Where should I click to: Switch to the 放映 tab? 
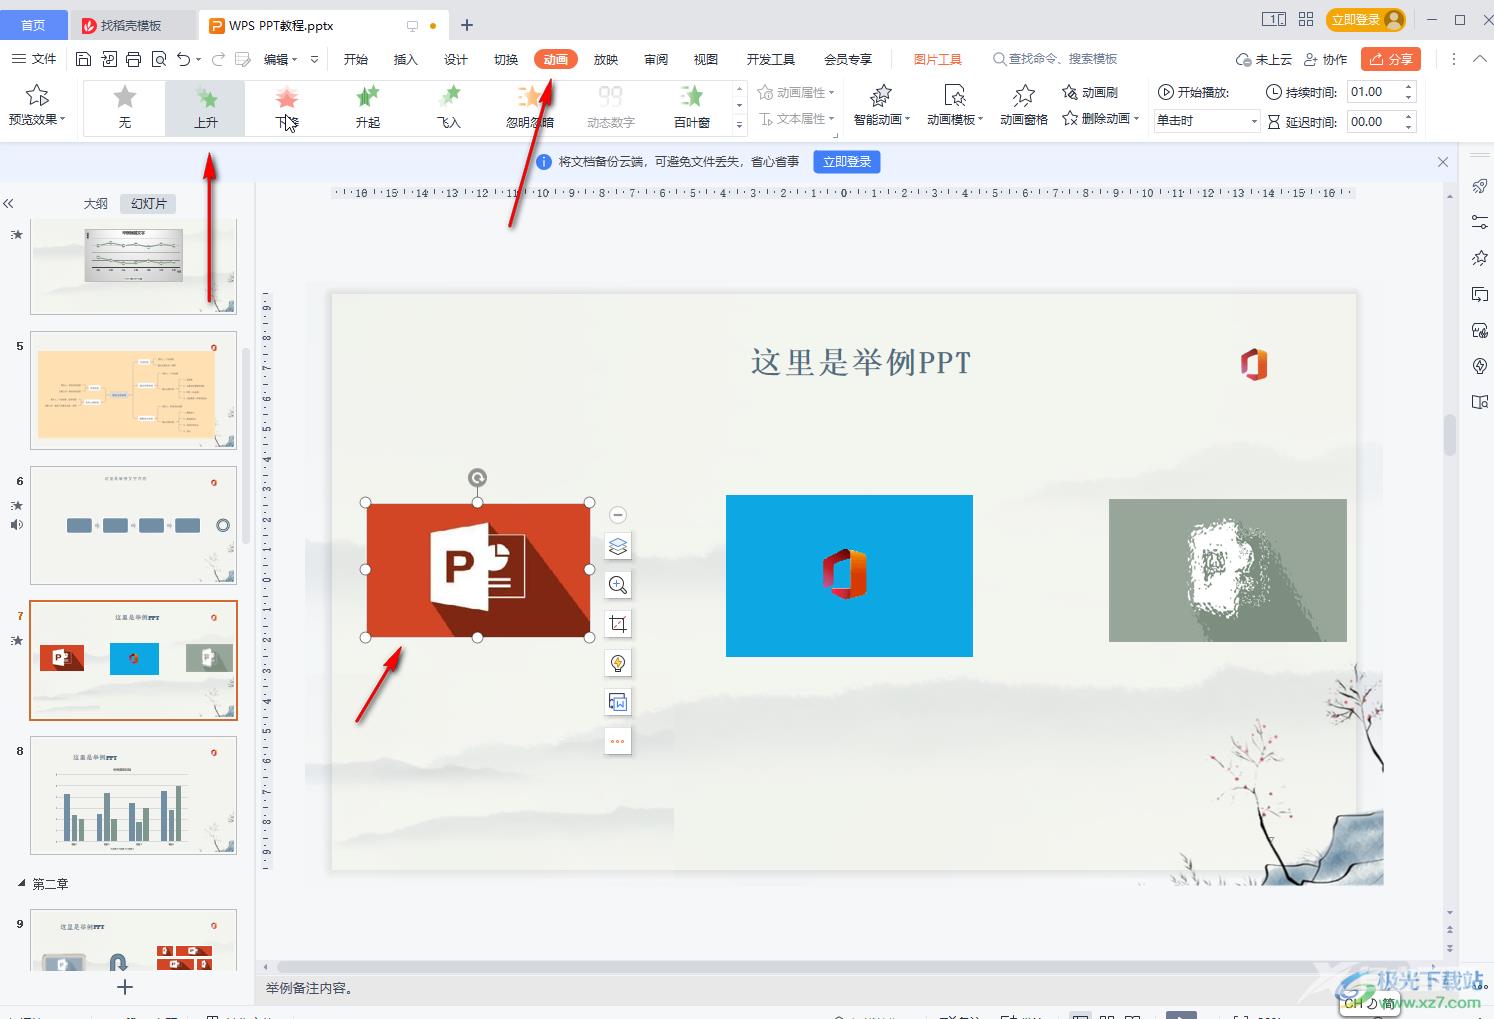coord(606,59)
